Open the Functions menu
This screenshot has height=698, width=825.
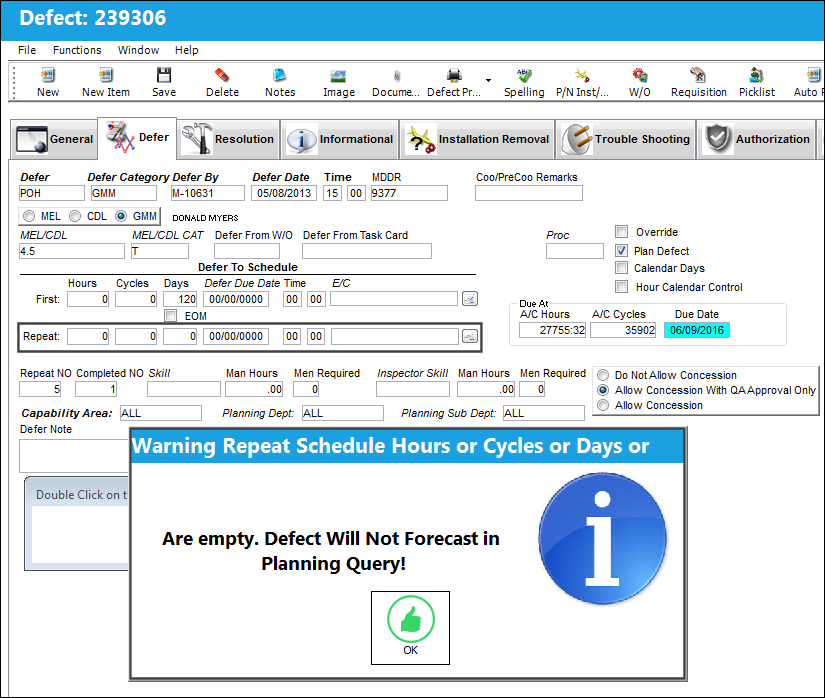pyautogui.click(x=77, y=50)
